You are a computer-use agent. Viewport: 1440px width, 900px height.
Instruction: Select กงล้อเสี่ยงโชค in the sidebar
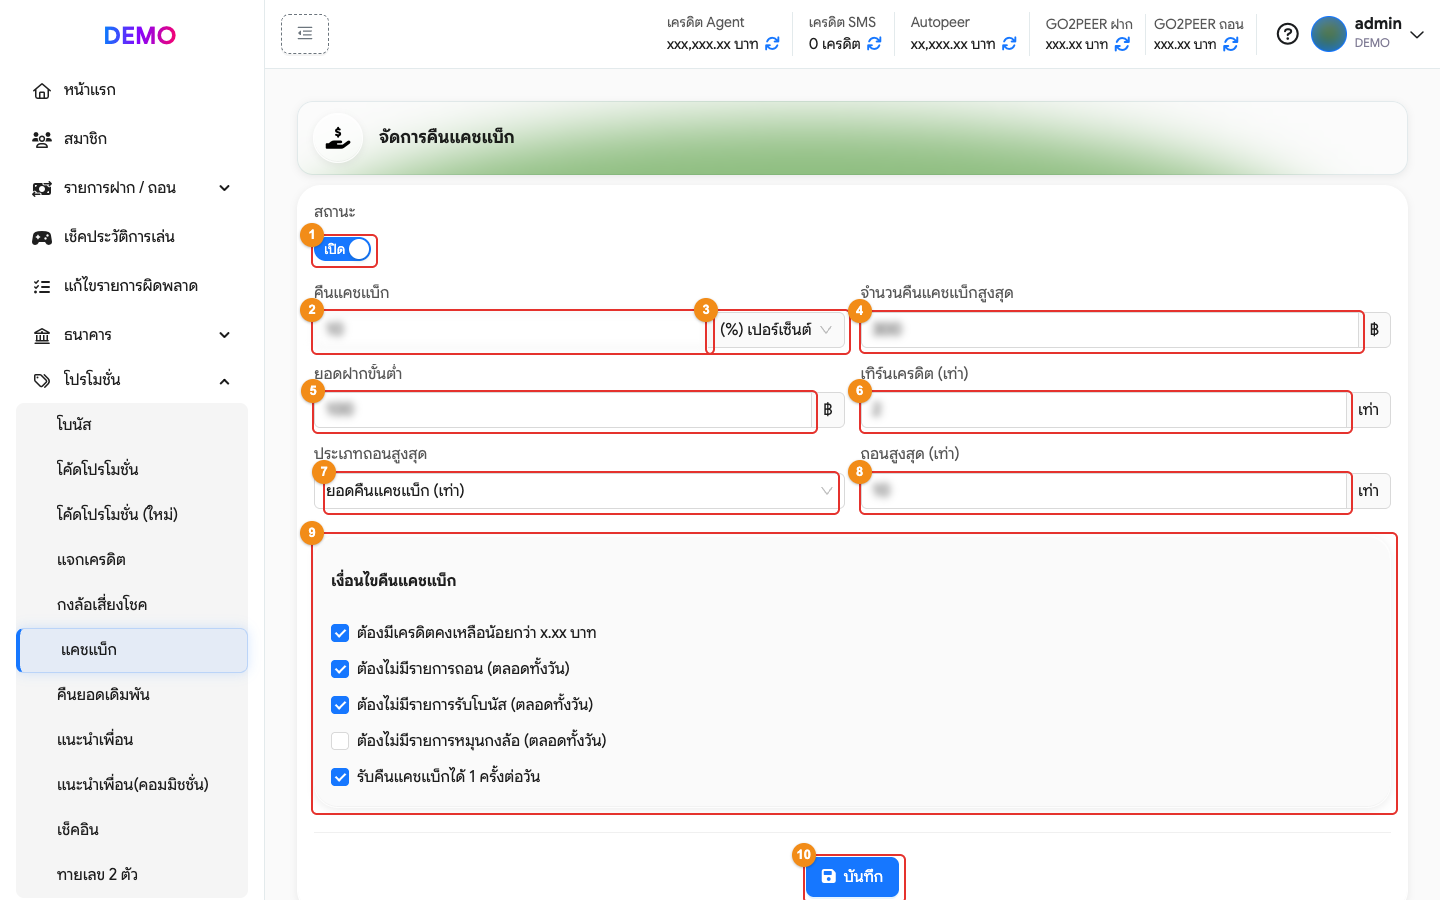132,605
